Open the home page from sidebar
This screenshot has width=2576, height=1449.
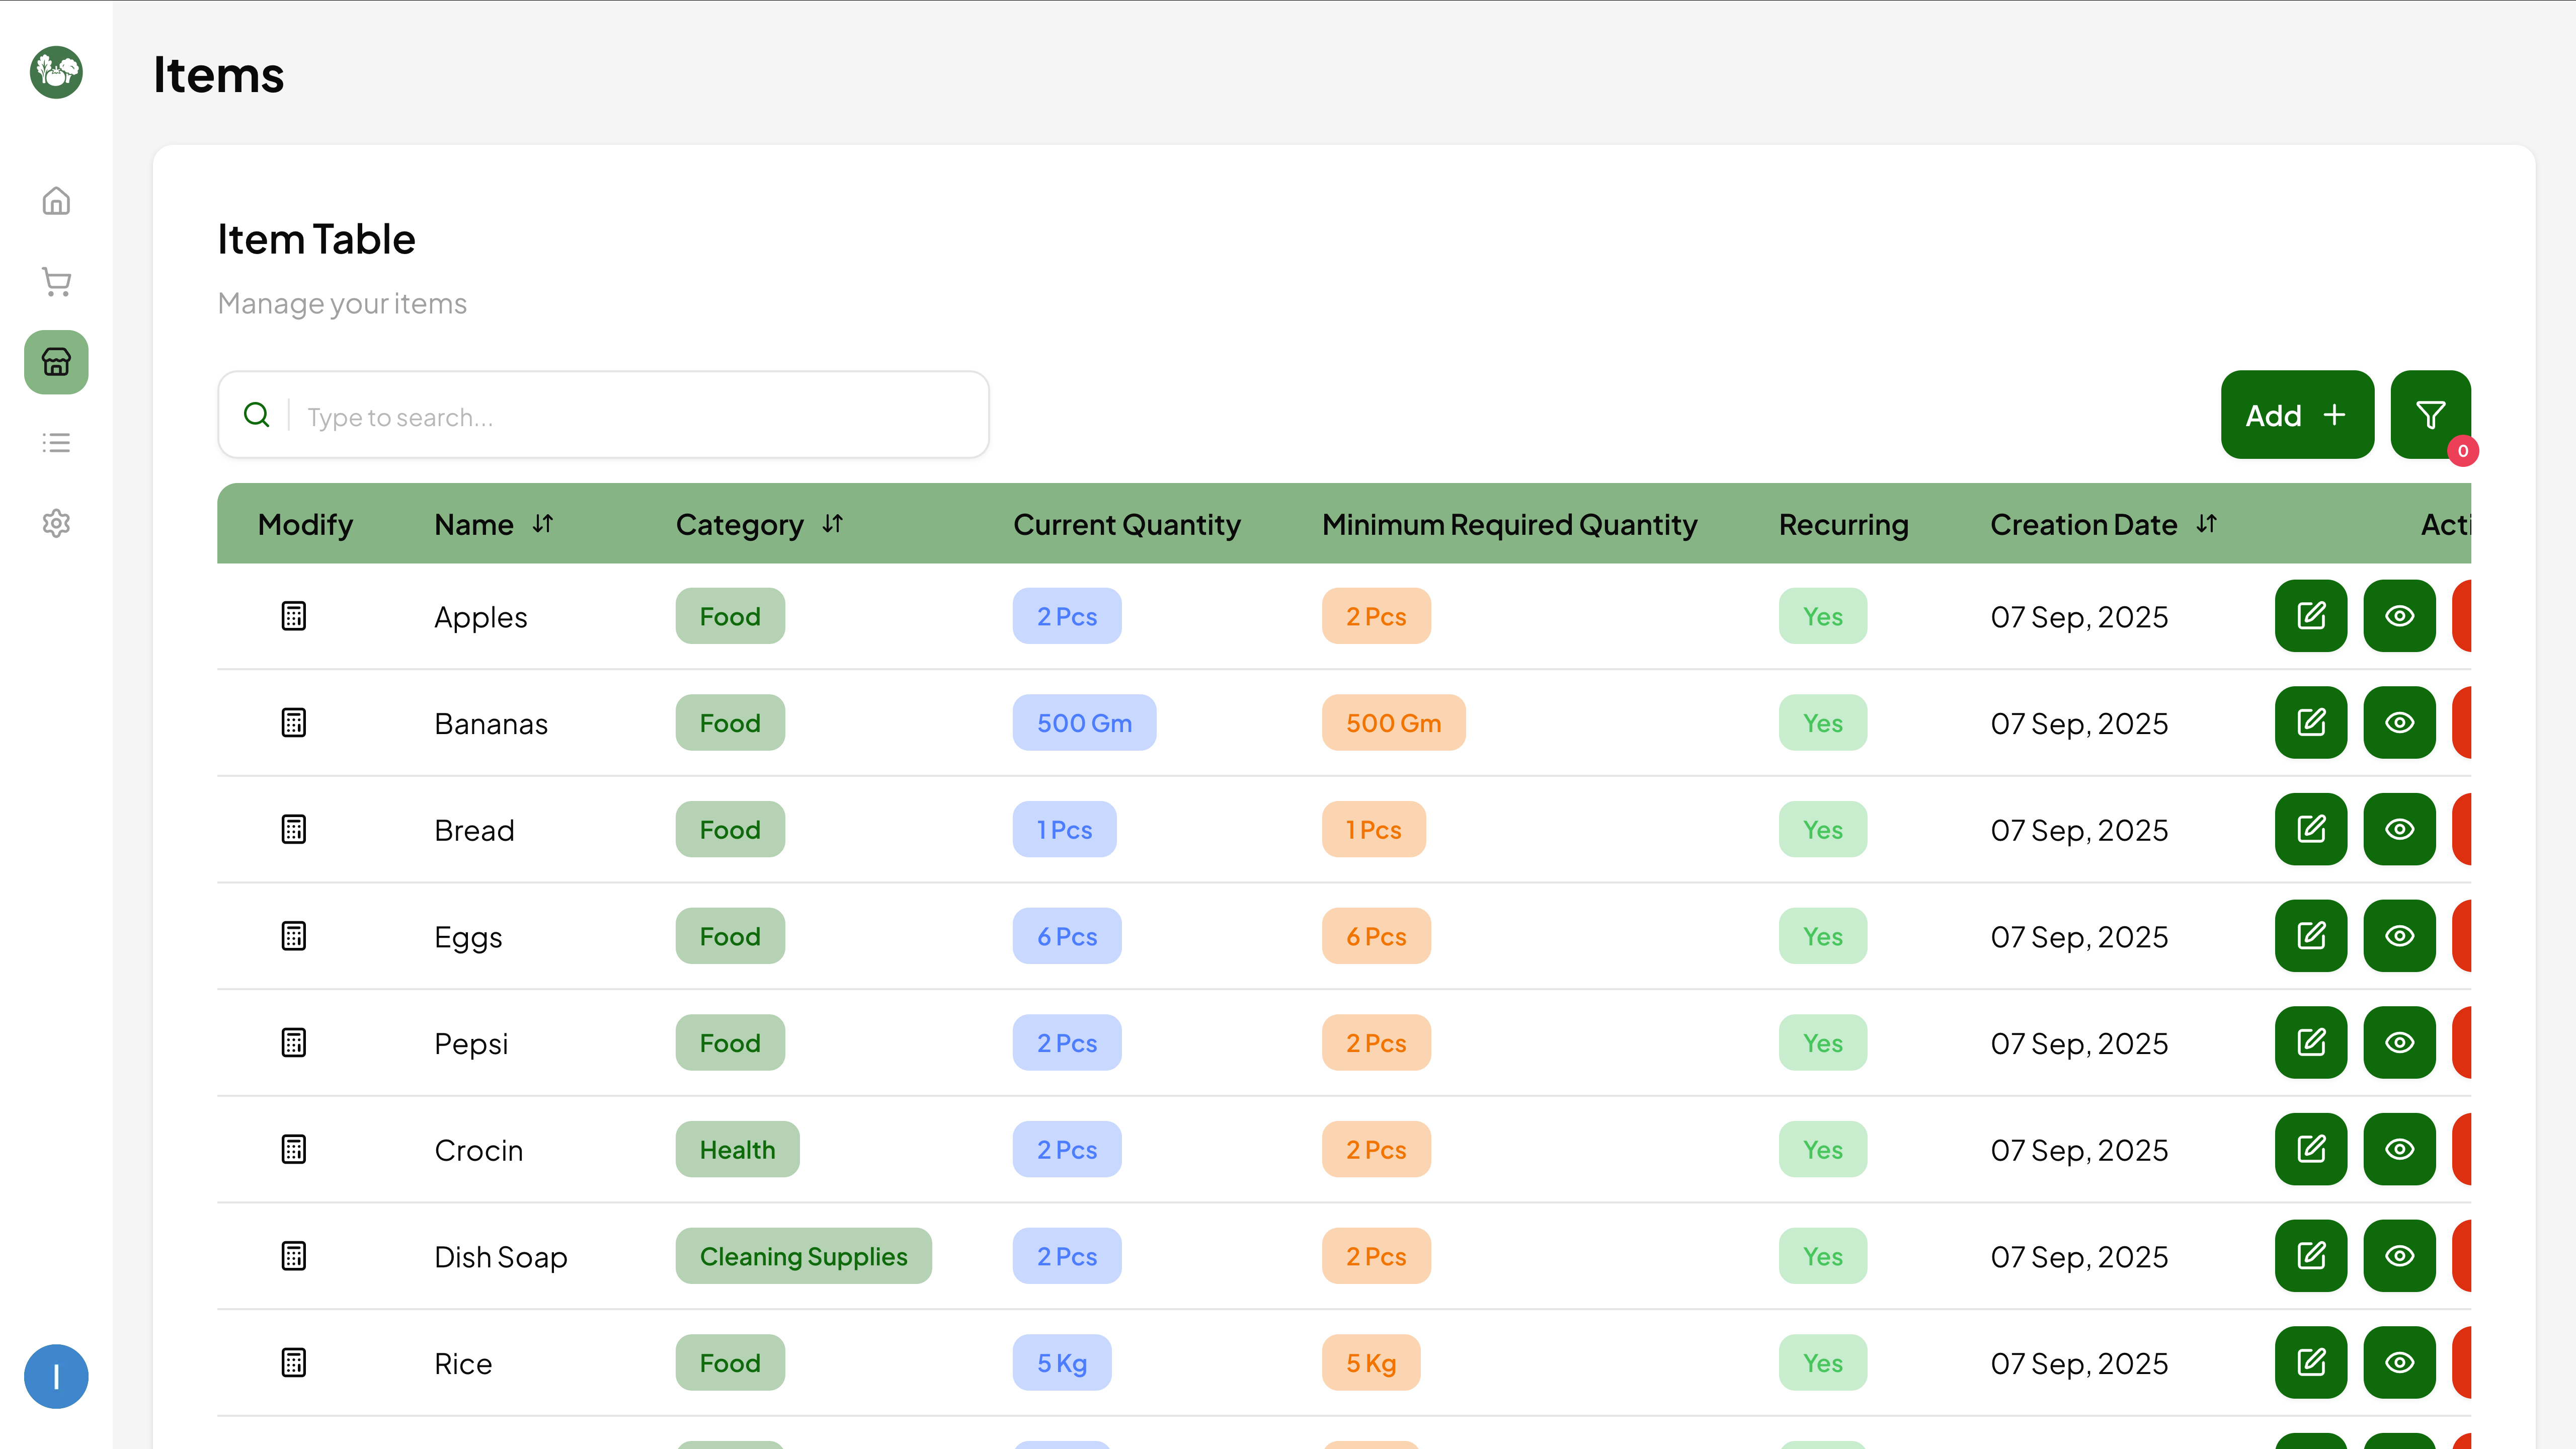[x=56, y=201]
